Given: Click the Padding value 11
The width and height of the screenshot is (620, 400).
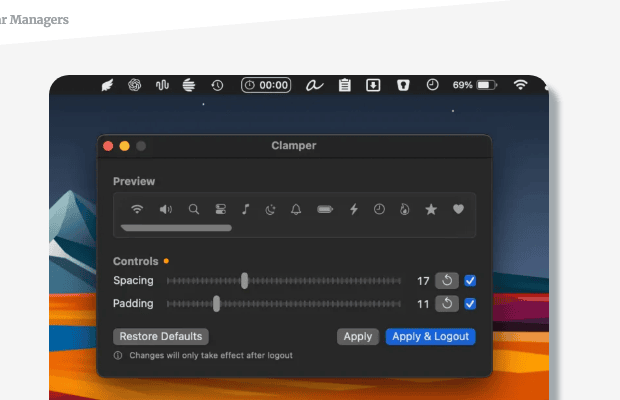Looking at the screenshot, I should 423,304.
